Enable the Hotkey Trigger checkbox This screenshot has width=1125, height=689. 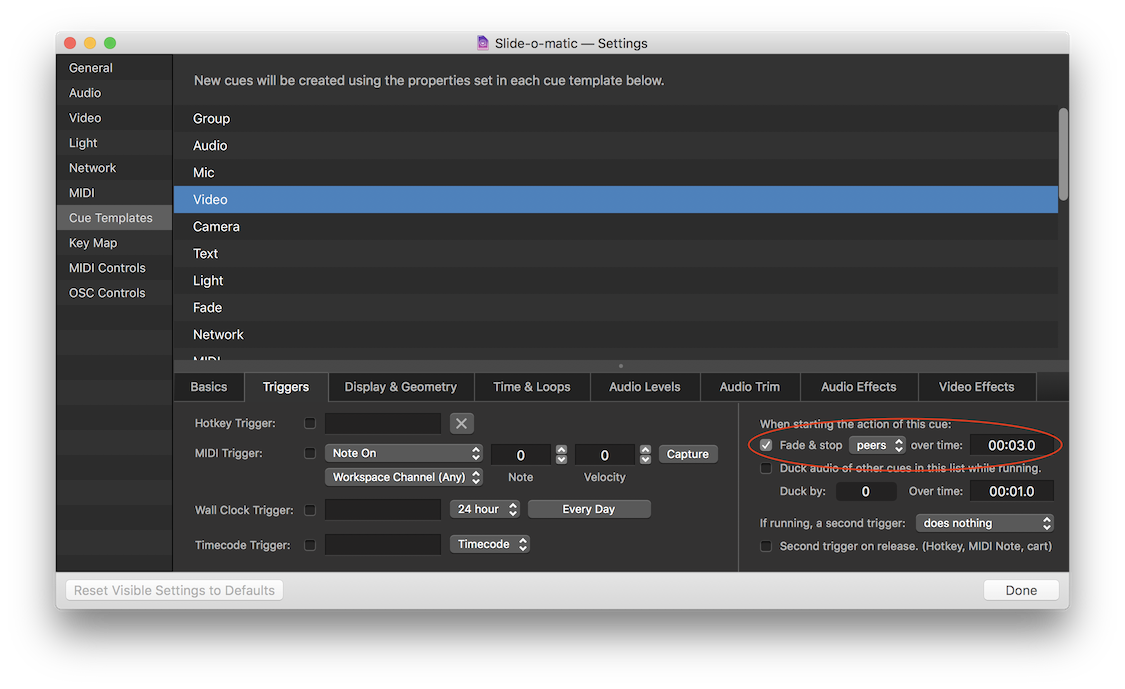pos(310,423)
